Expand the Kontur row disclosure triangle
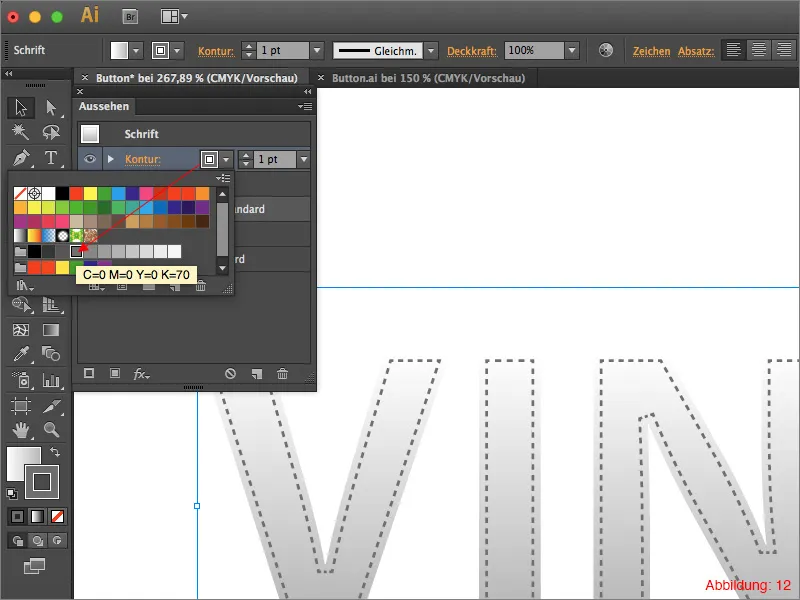 [110, 159]
